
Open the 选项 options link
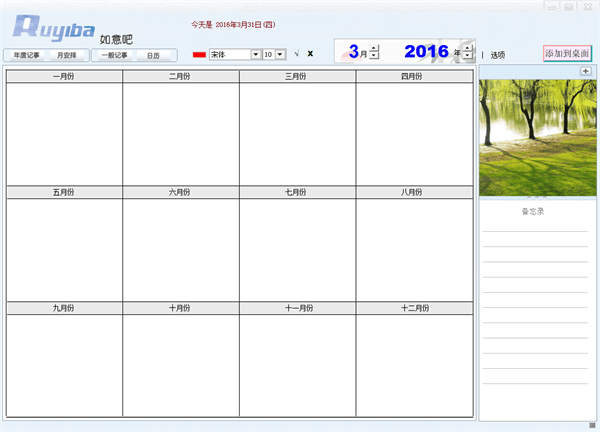498,55
